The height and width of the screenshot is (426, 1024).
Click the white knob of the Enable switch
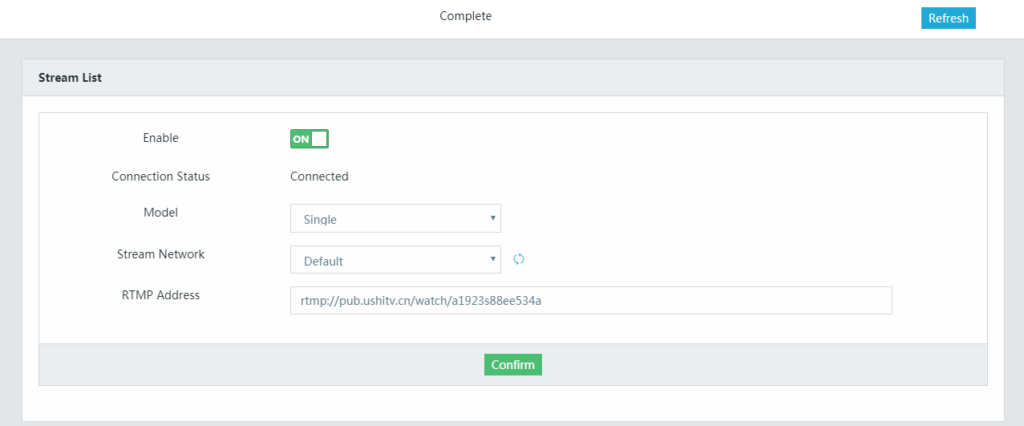pos(319,139)
